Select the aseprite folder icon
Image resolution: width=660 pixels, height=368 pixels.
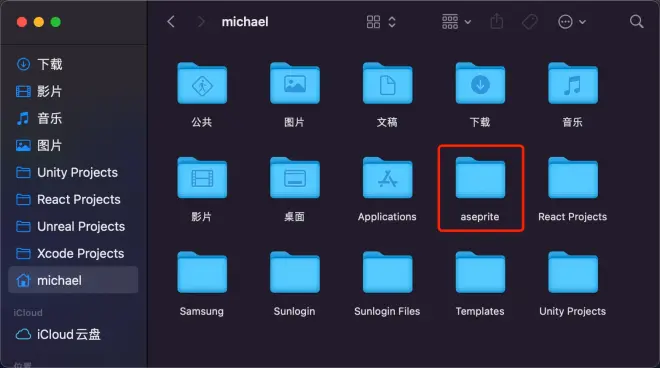coord(480,177)
